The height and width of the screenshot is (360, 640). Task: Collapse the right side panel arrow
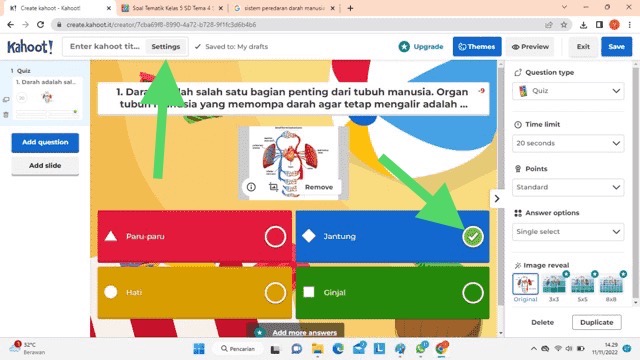pyautogui.click(x=496, y=199)
